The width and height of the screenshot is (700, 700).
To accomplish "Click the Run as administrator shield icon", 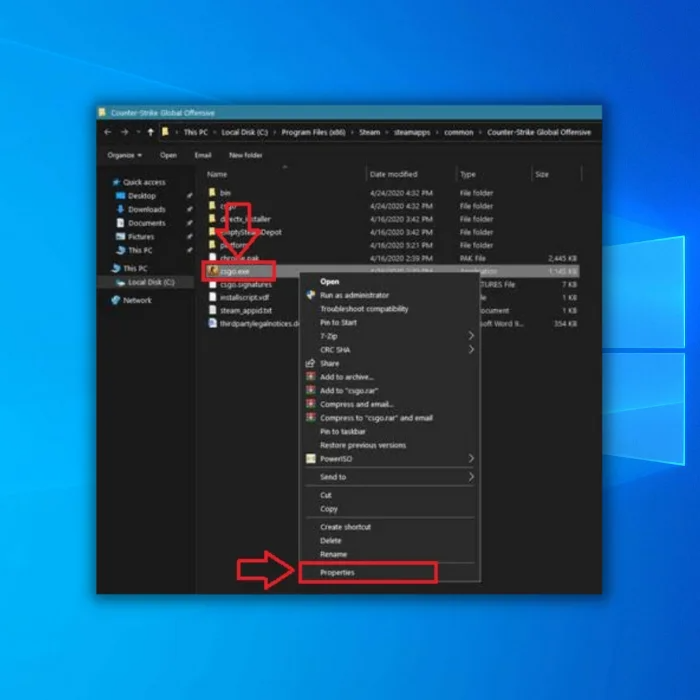I will pyautogui.click(x=311, y=295).
